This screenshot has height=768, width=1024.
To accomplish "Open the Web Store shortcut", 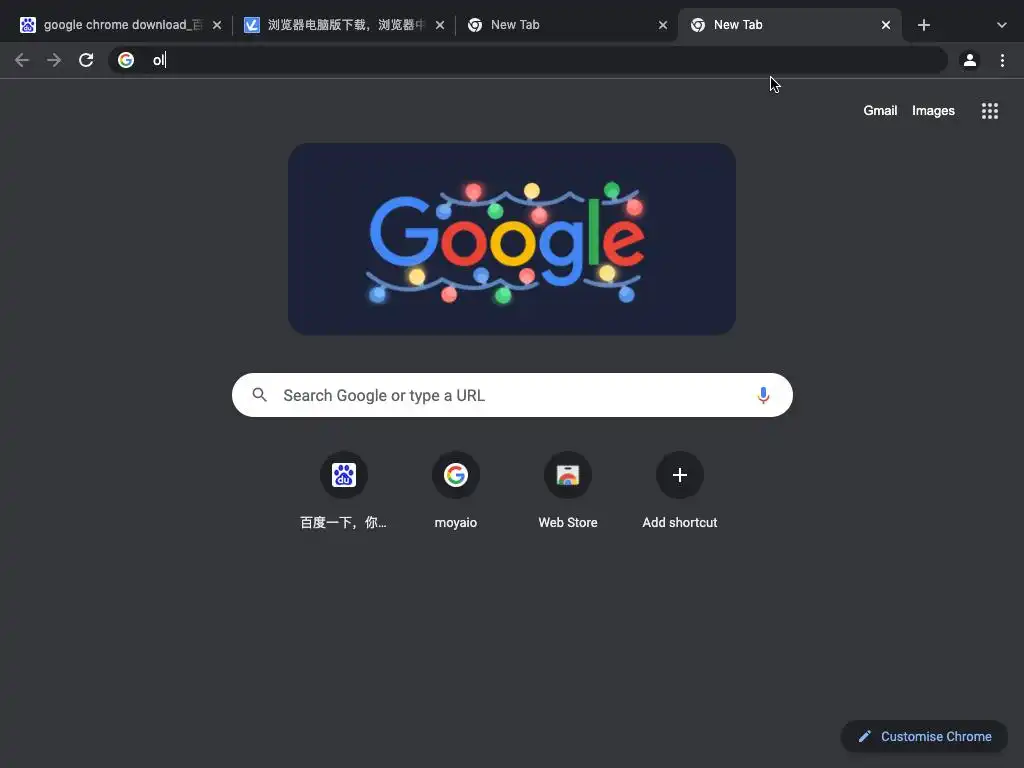I will coord(568,475).
